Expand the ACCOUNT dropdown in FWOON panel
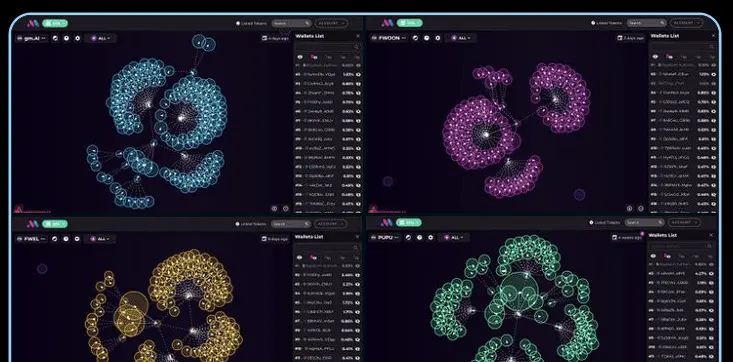The image size is (733, 362). (x=686, y=22)
